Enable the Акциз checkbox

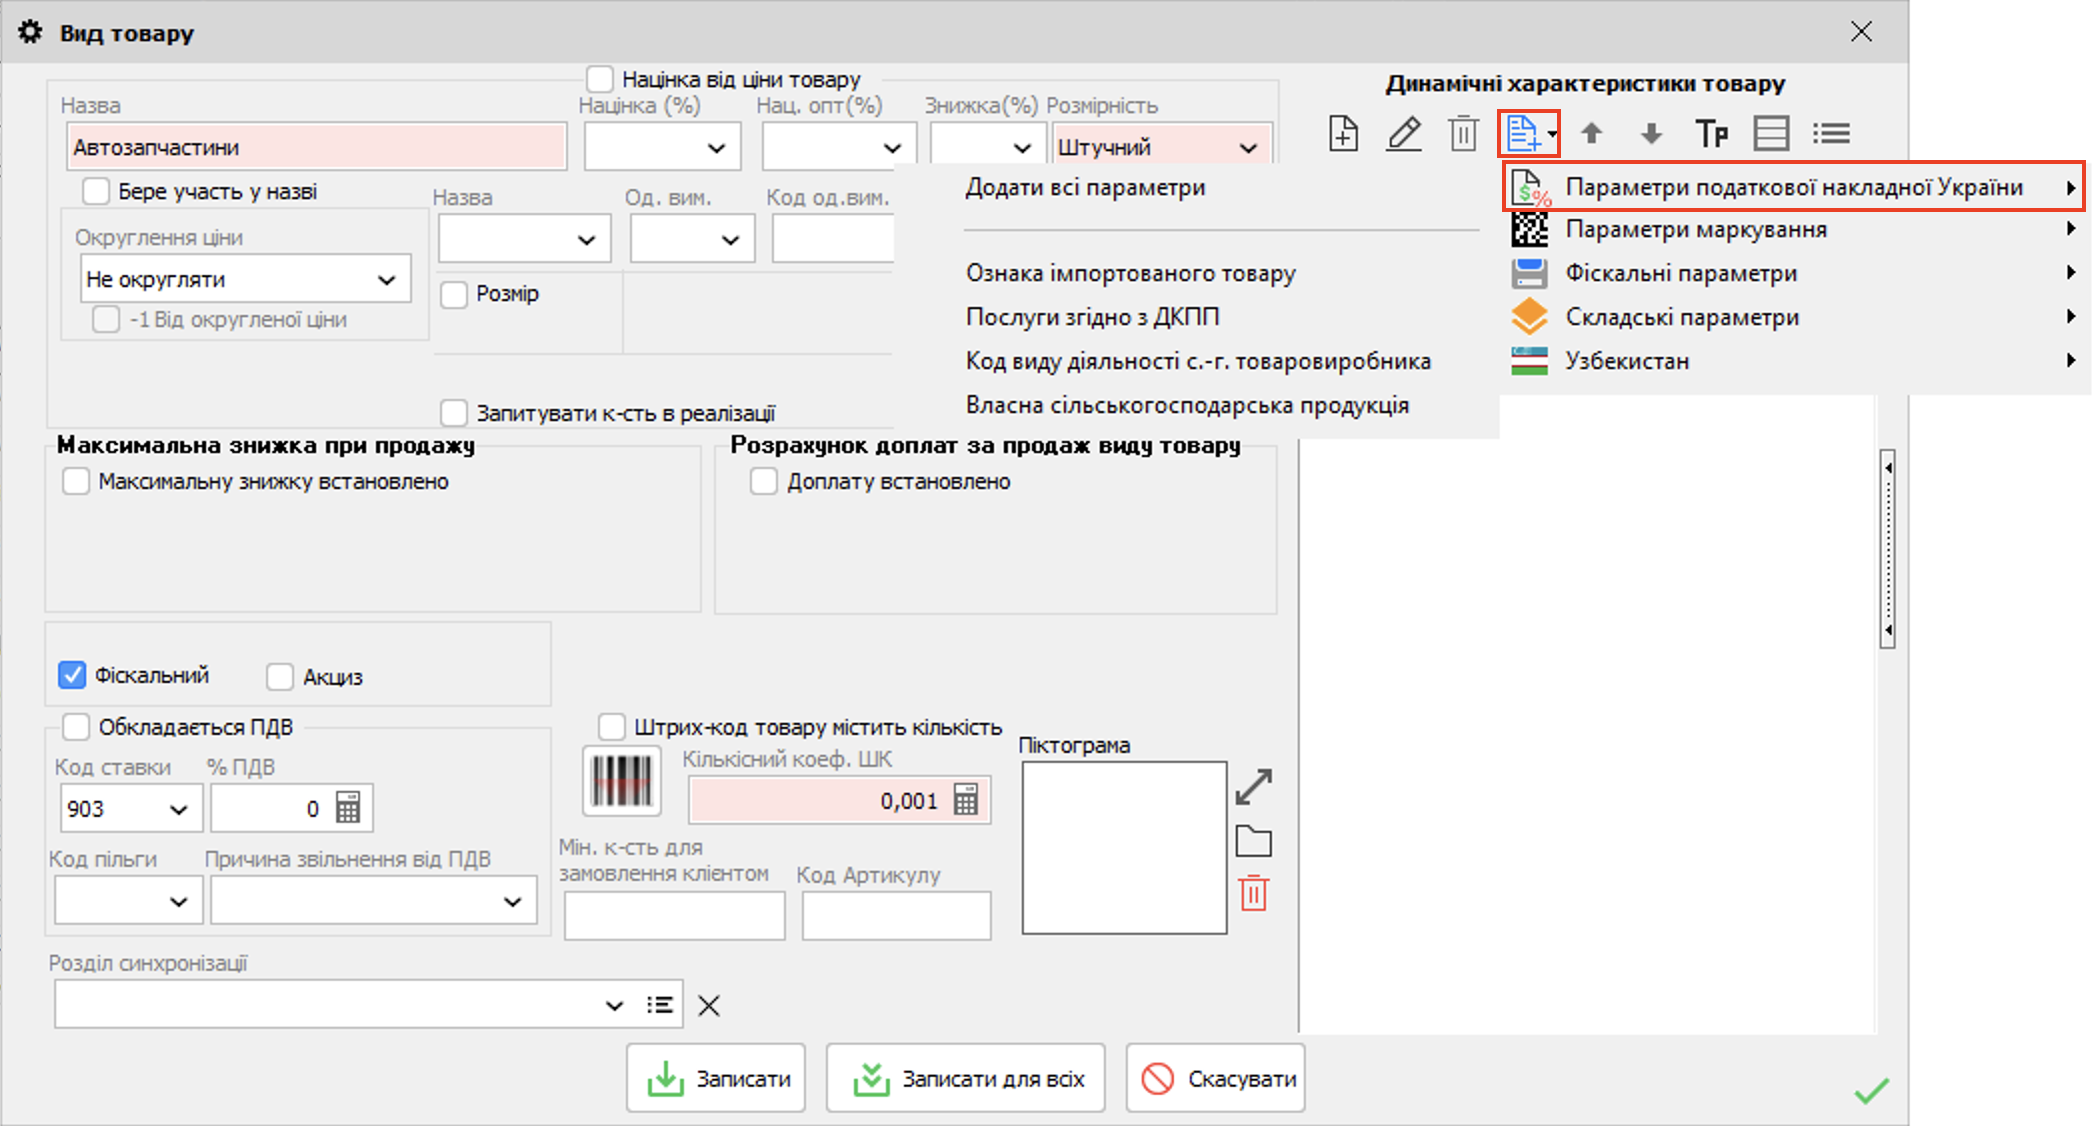click(280, 677)
